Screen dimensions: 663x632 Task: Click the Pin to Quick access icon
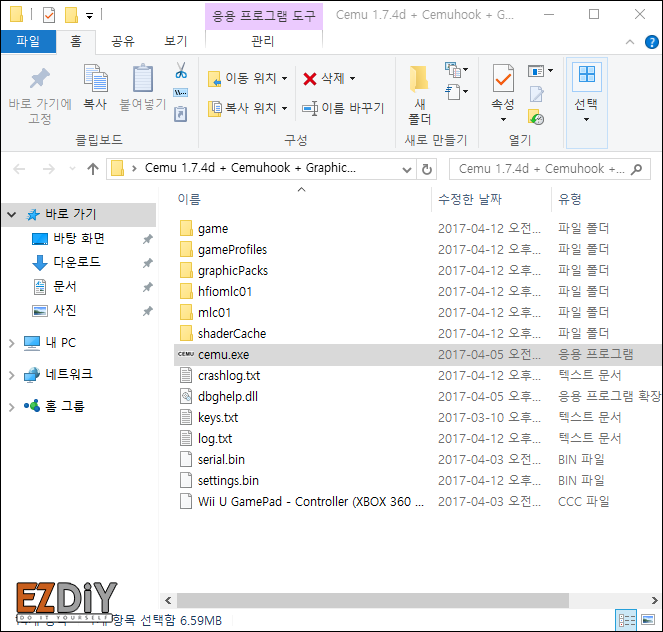click(x=40, y=79)
